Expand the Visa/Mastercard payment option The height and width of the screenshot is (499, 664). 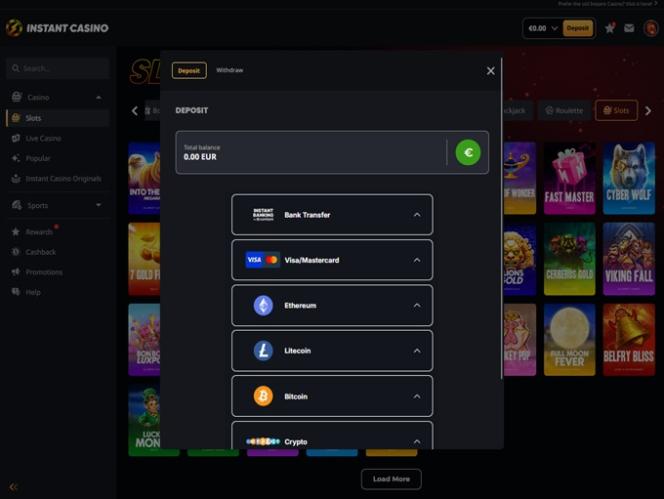332,260
